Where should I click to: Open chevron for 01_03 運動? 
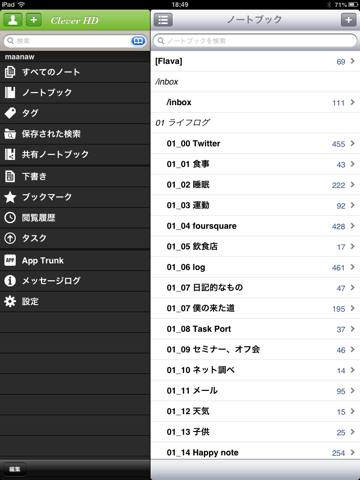tap(352, 205)
